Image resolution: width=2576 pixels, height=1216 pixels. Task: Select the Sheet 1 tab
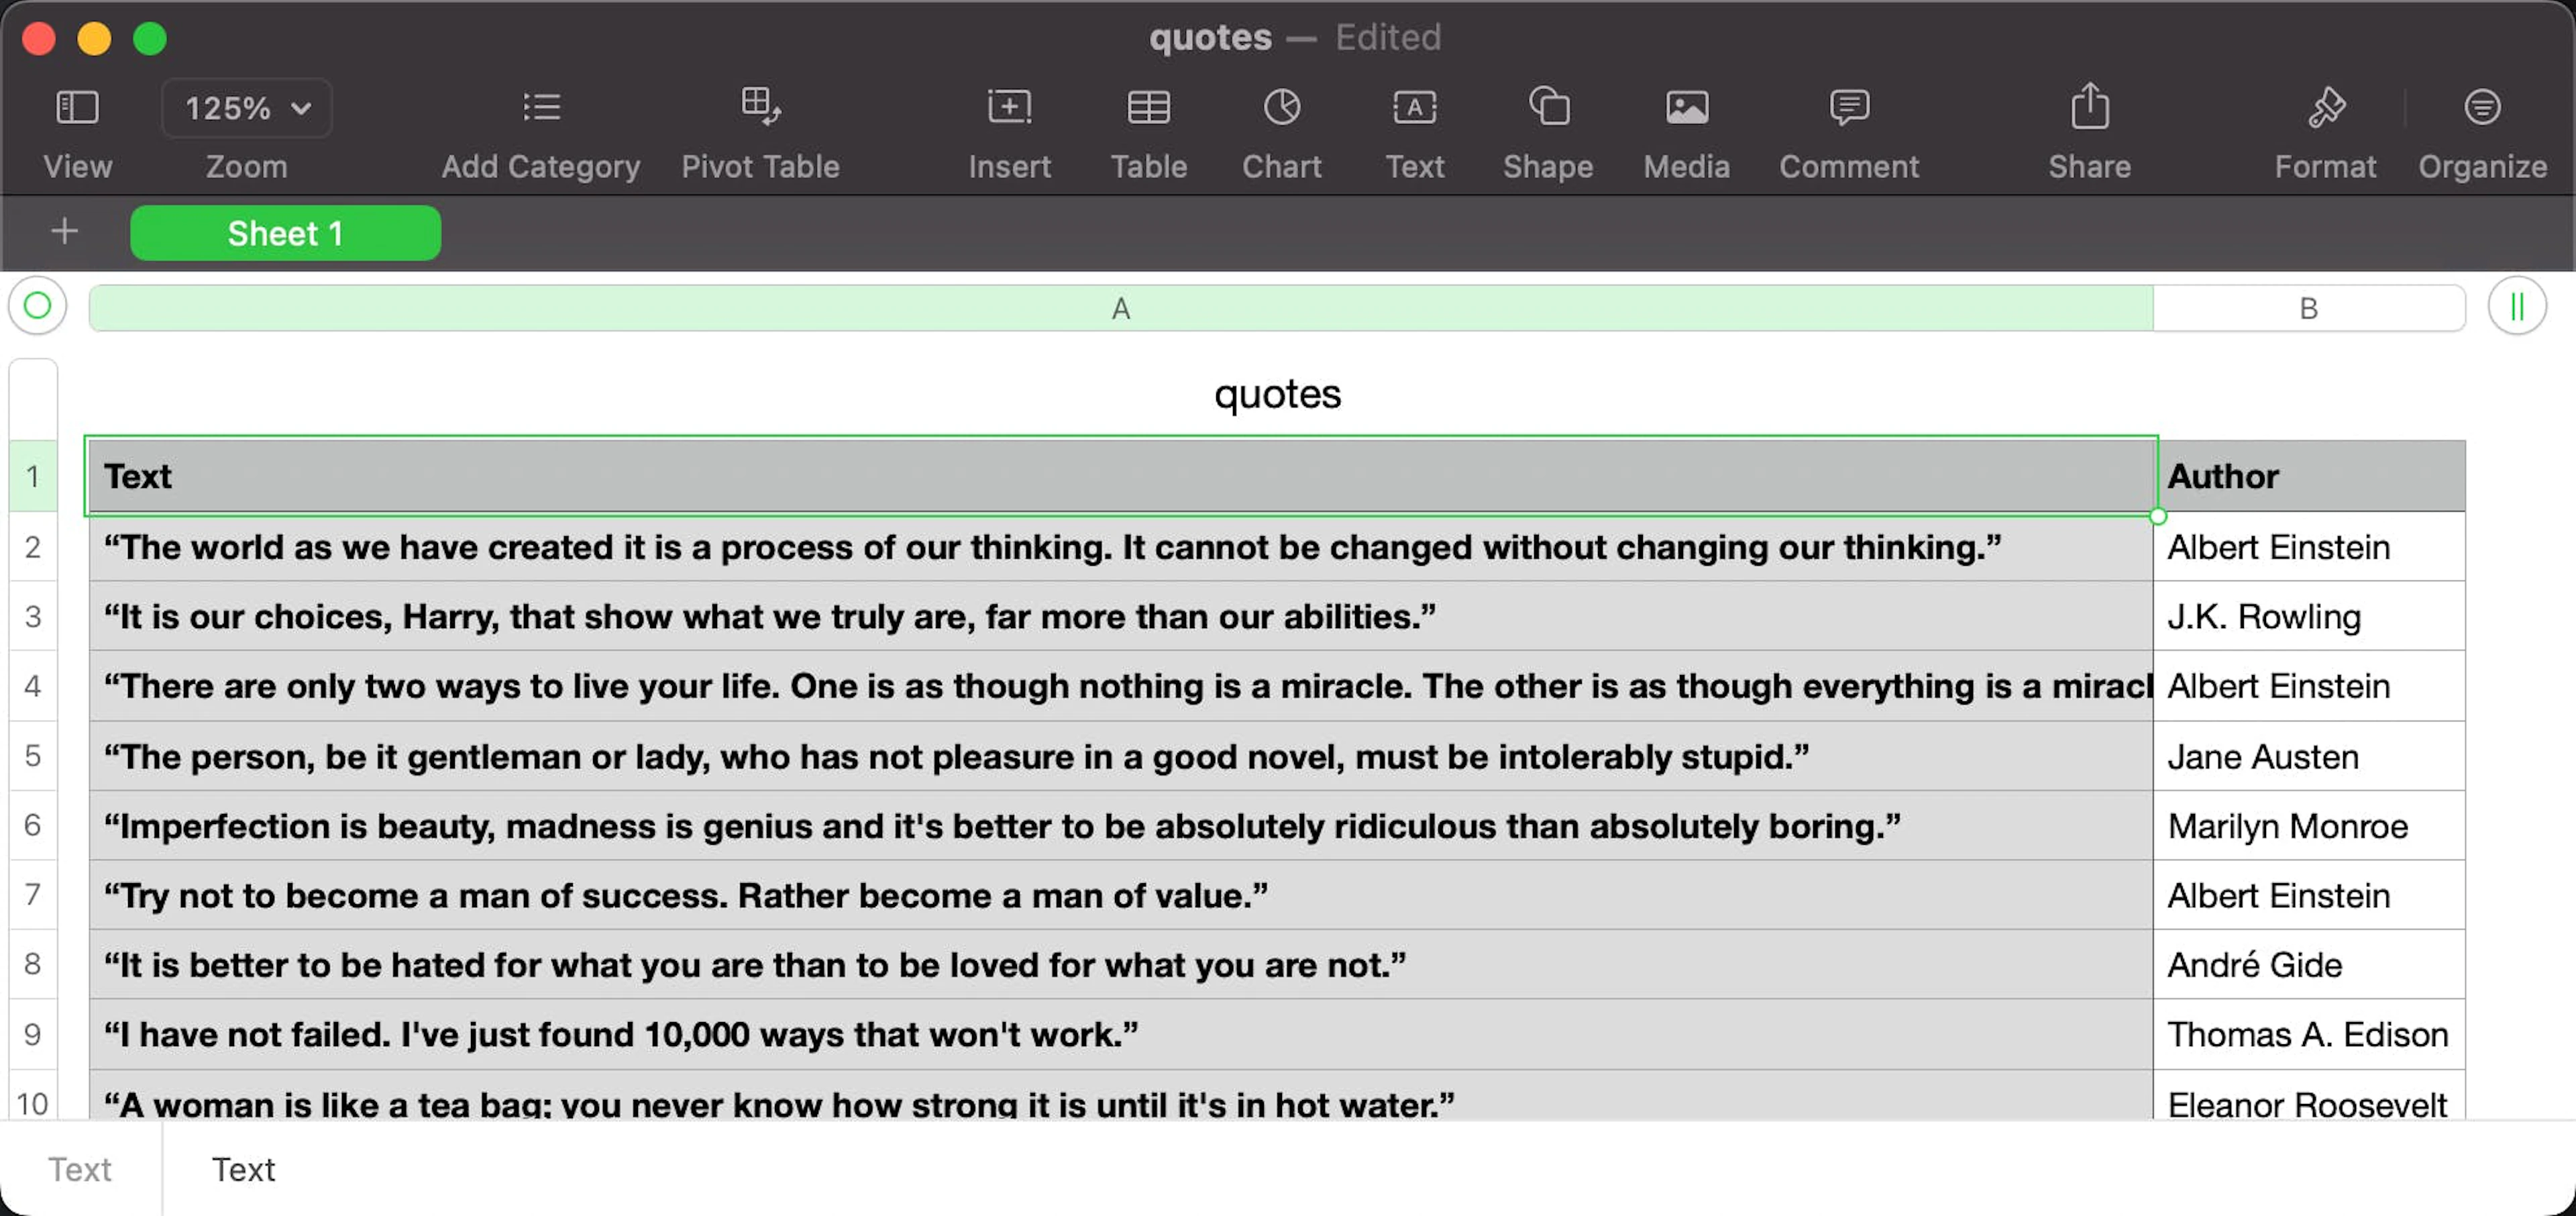[x=285, y=233]
